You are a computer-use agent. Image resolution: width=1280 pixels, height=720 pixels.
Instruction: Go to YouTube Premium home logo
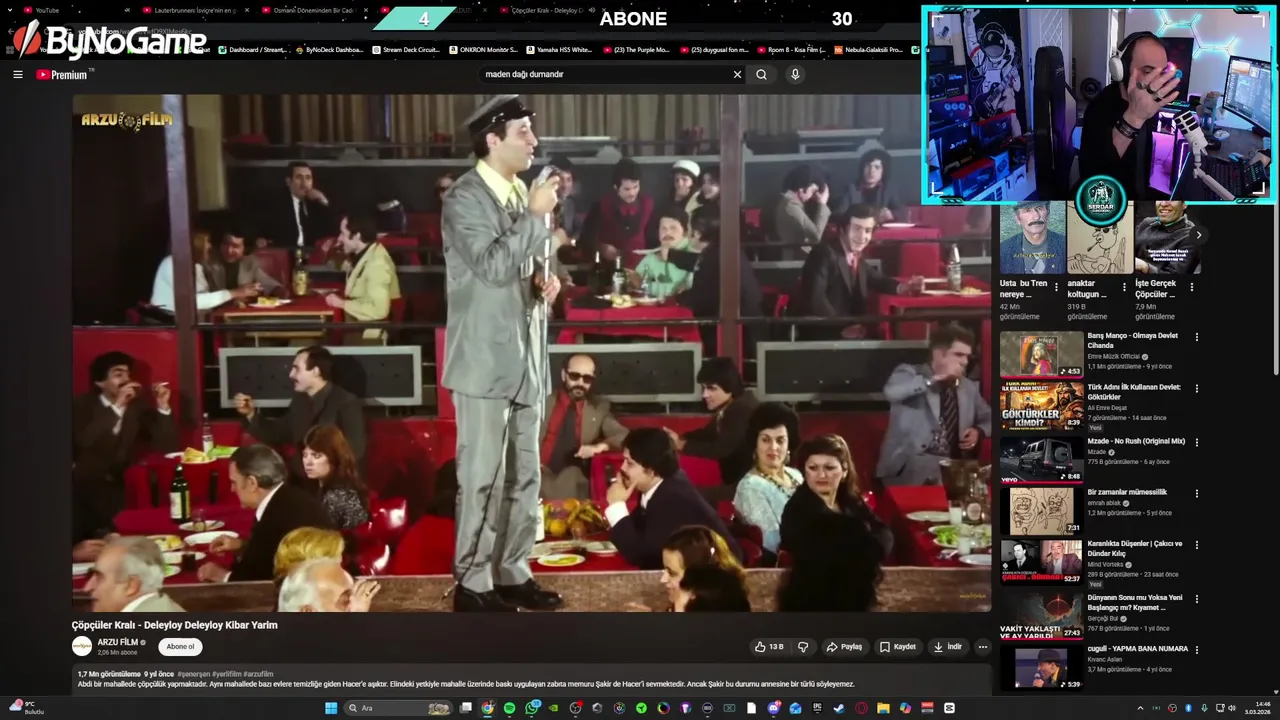tap(62, 74)
